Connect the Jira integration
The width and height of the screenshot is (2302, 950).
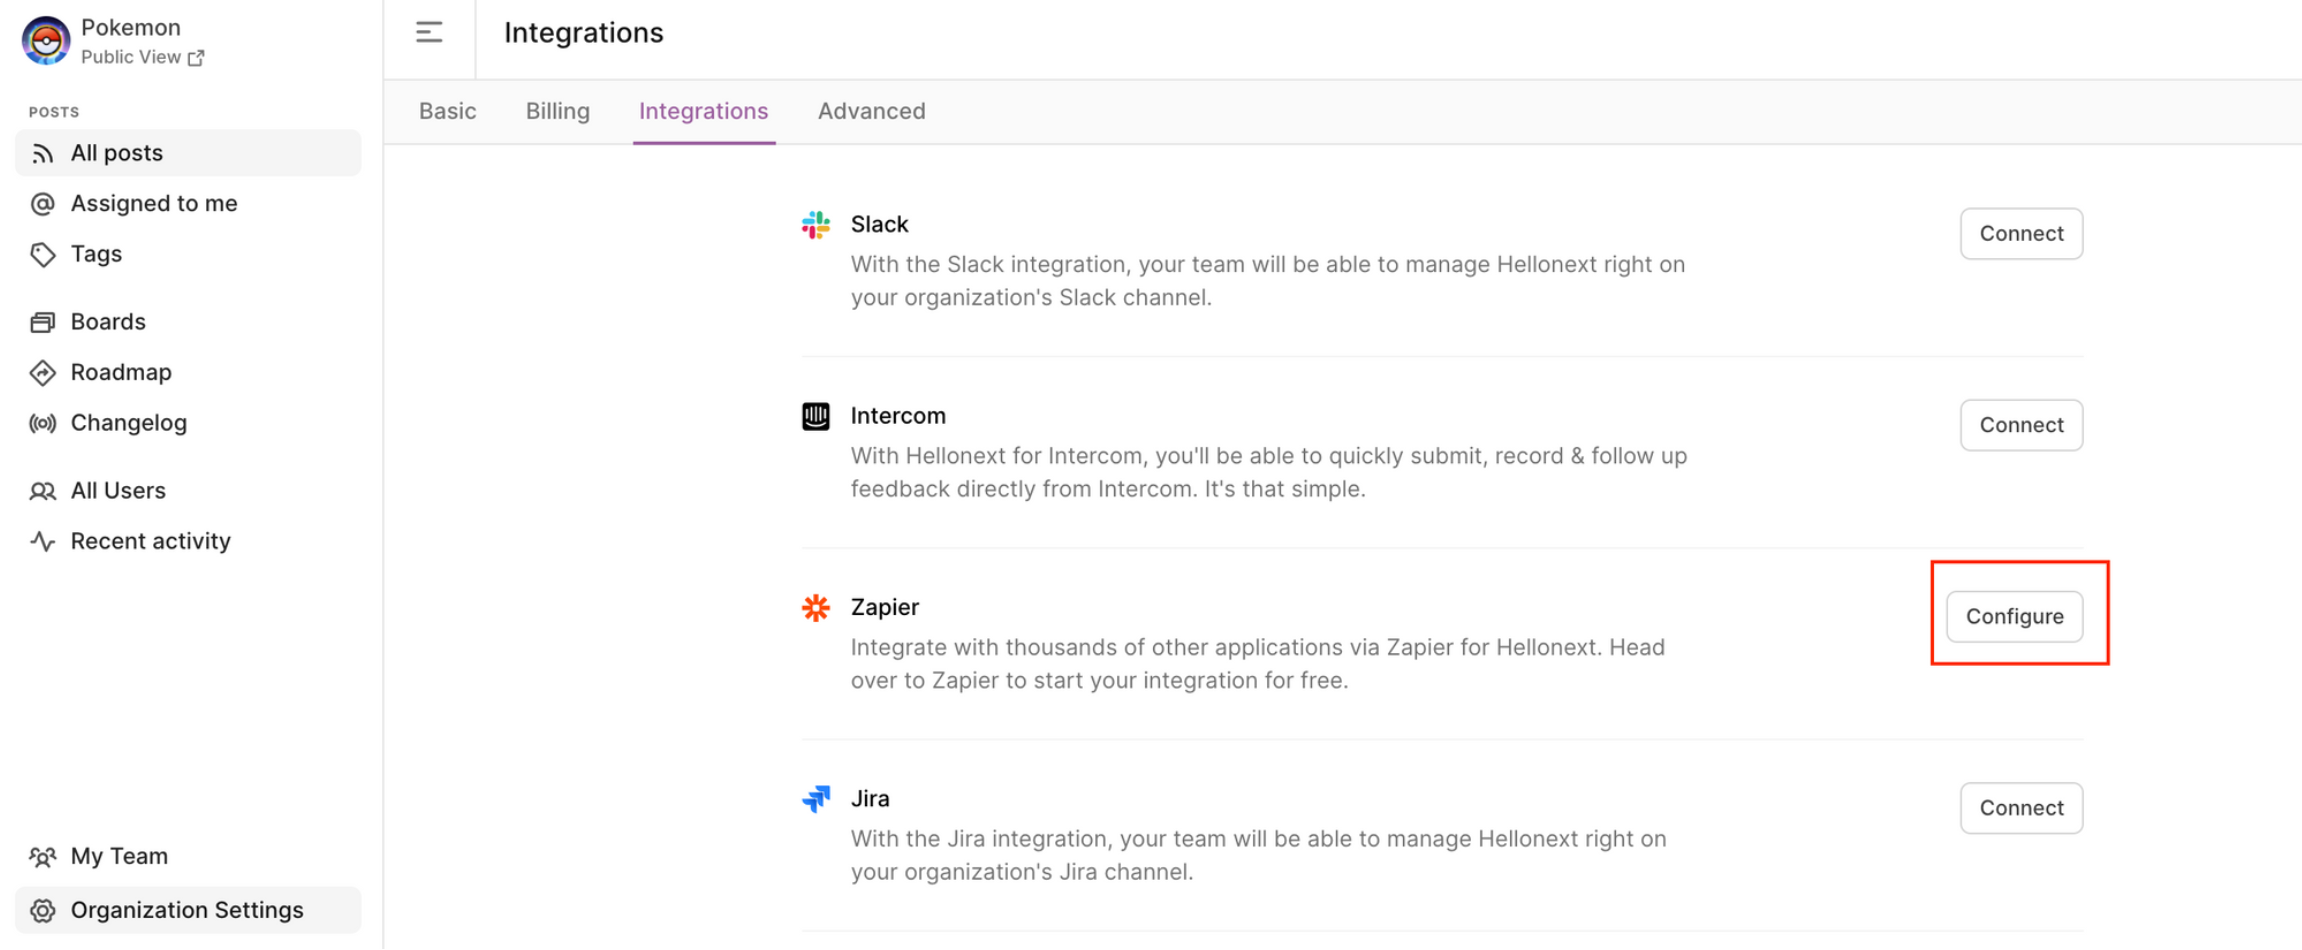[x=2021, y=808]
